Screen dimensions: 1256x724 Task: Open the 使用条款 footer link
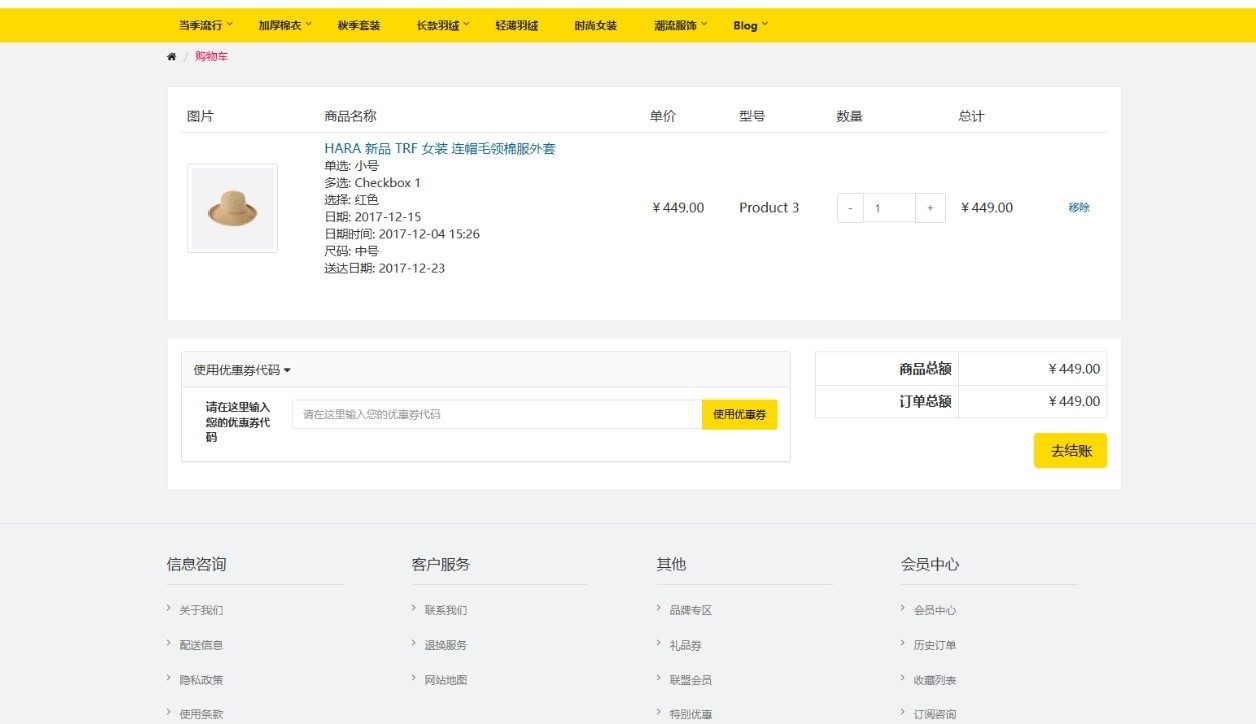tap(201, 714)
